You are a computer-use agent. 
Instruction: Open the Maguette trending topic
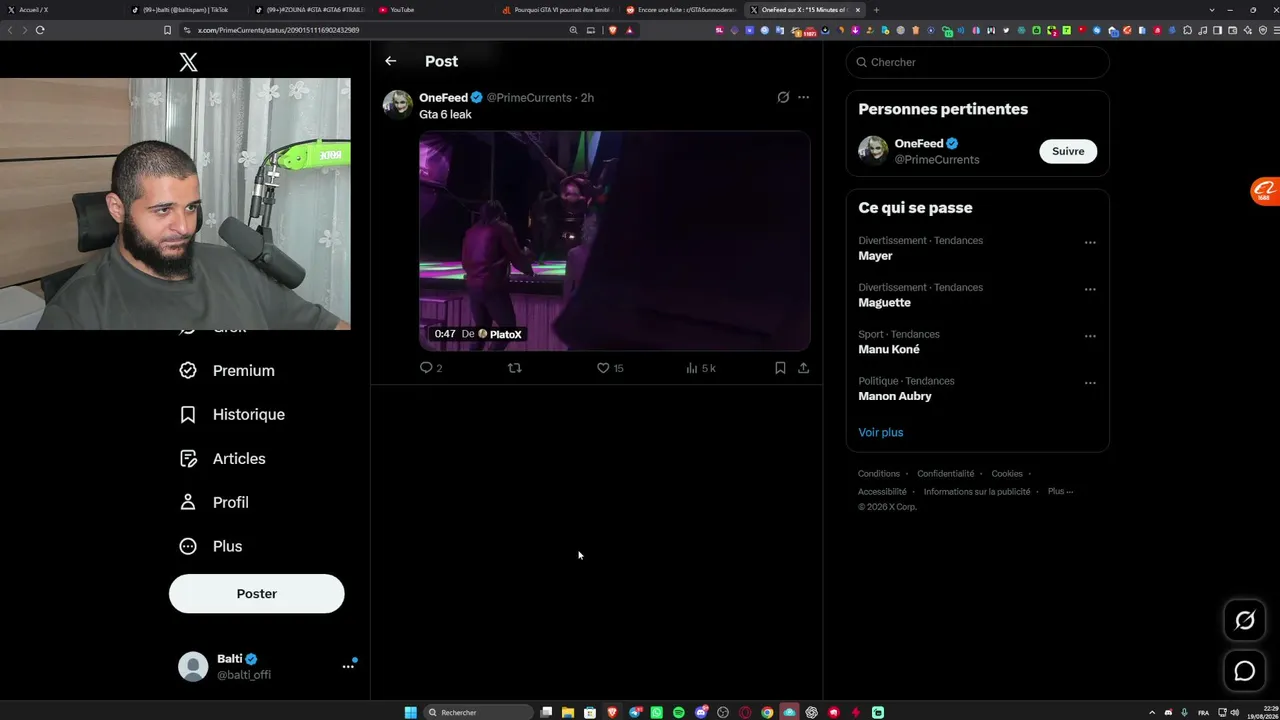click(x=884, y=303)
